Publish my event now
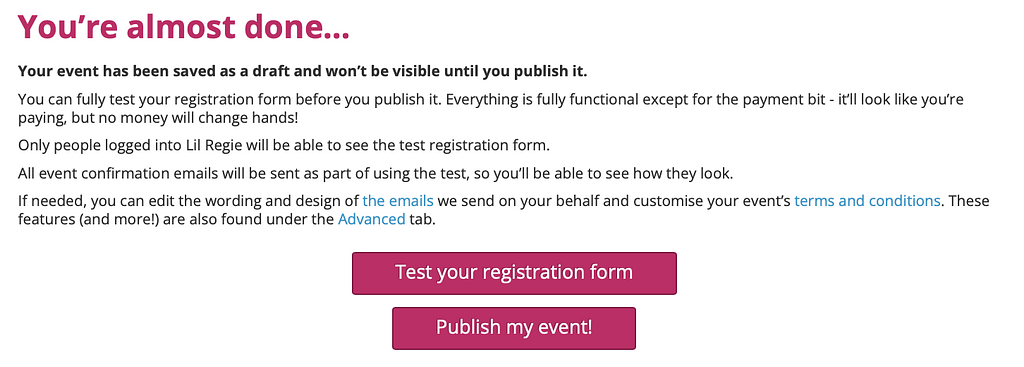The height and width of the screenshot is (367, 1024). click(514, 328)
